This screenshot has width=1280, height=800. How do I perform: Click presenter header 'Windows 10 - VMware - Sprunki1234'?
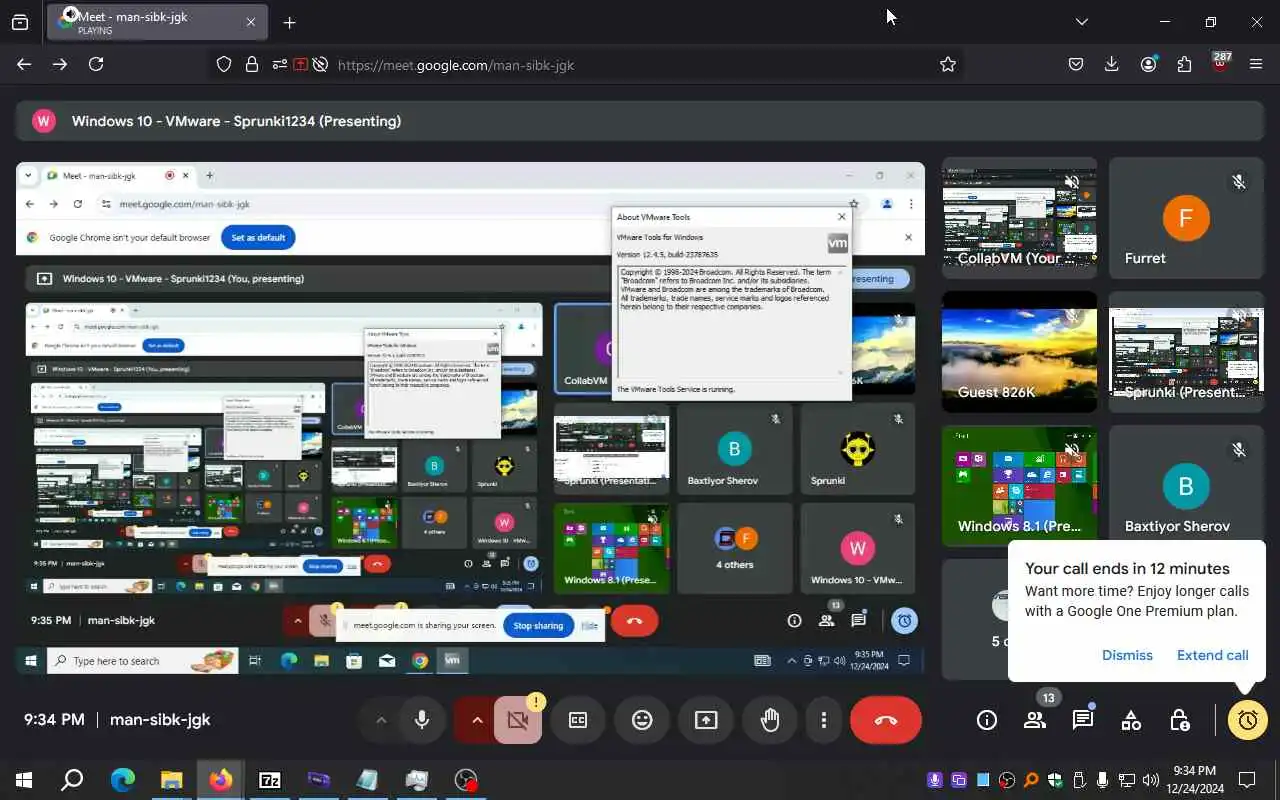coord(236,121)
